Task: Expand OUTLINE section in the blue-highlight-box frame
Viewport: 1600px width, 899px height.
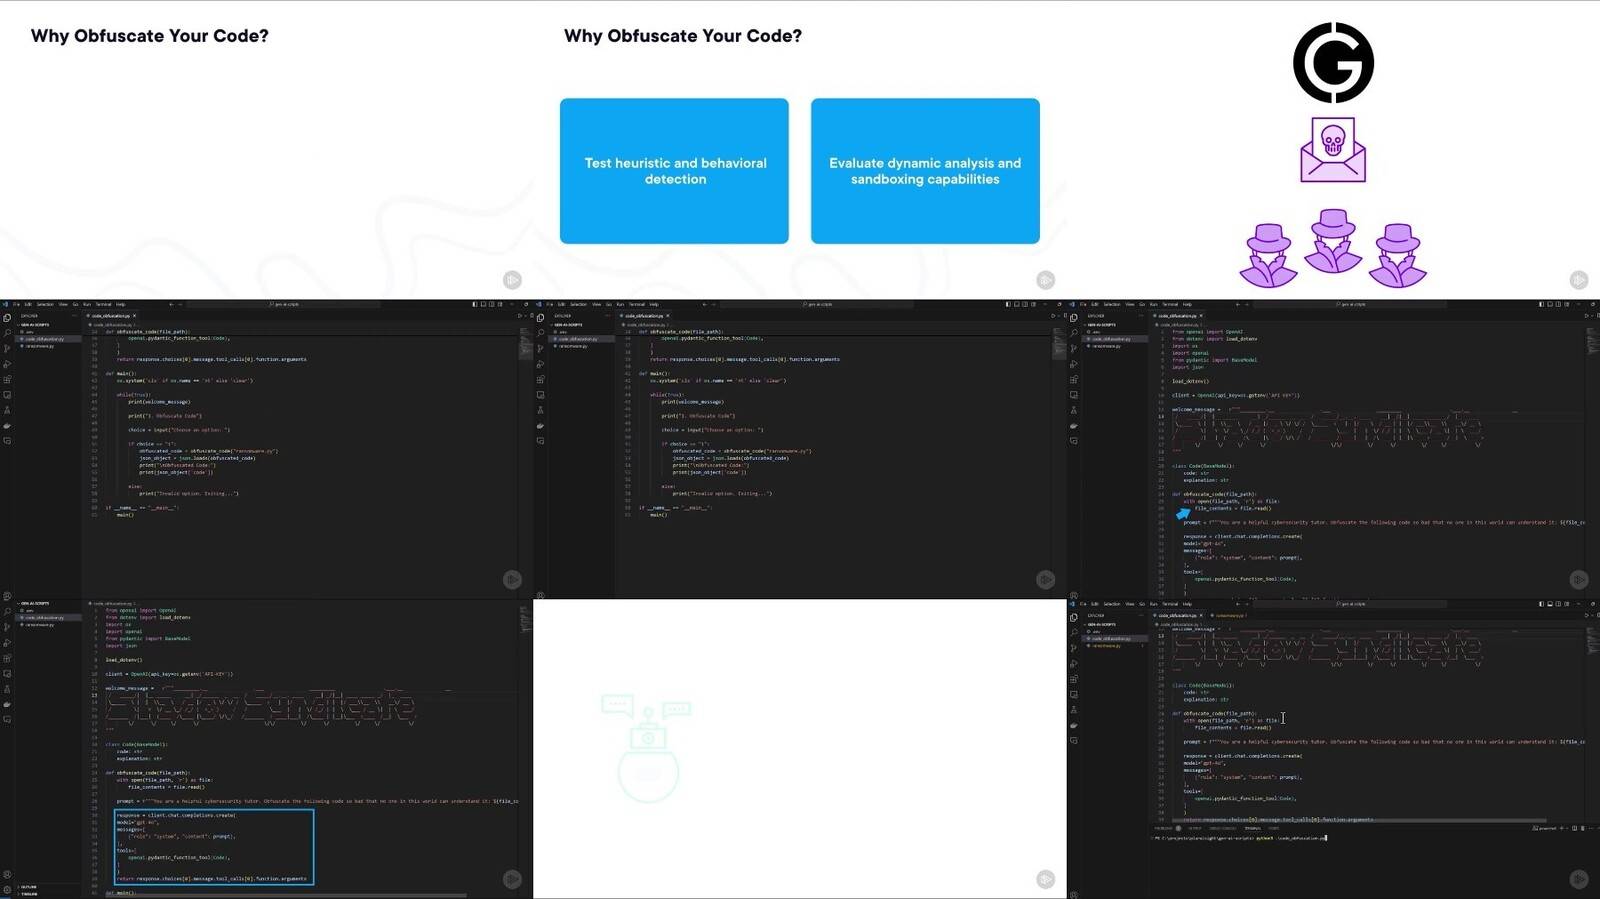Action: (x=28, y=887)
